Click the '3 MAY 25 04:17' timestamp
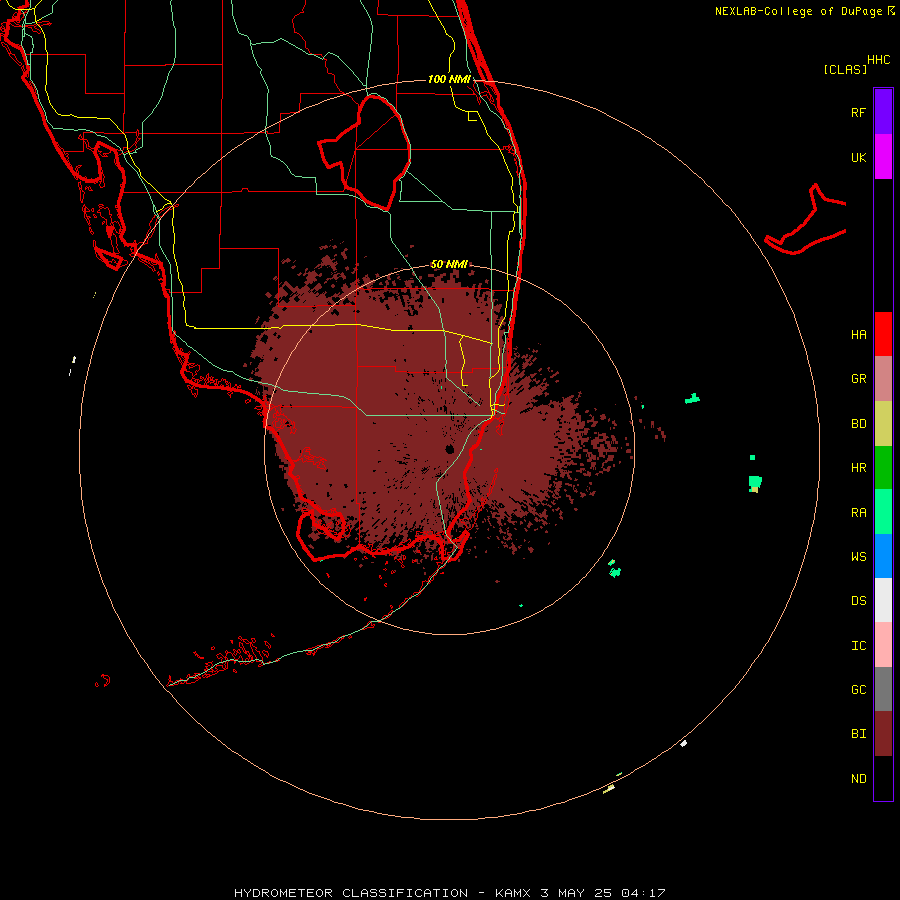This screenshot has height=900, width=900. click(x=603, y=893)
